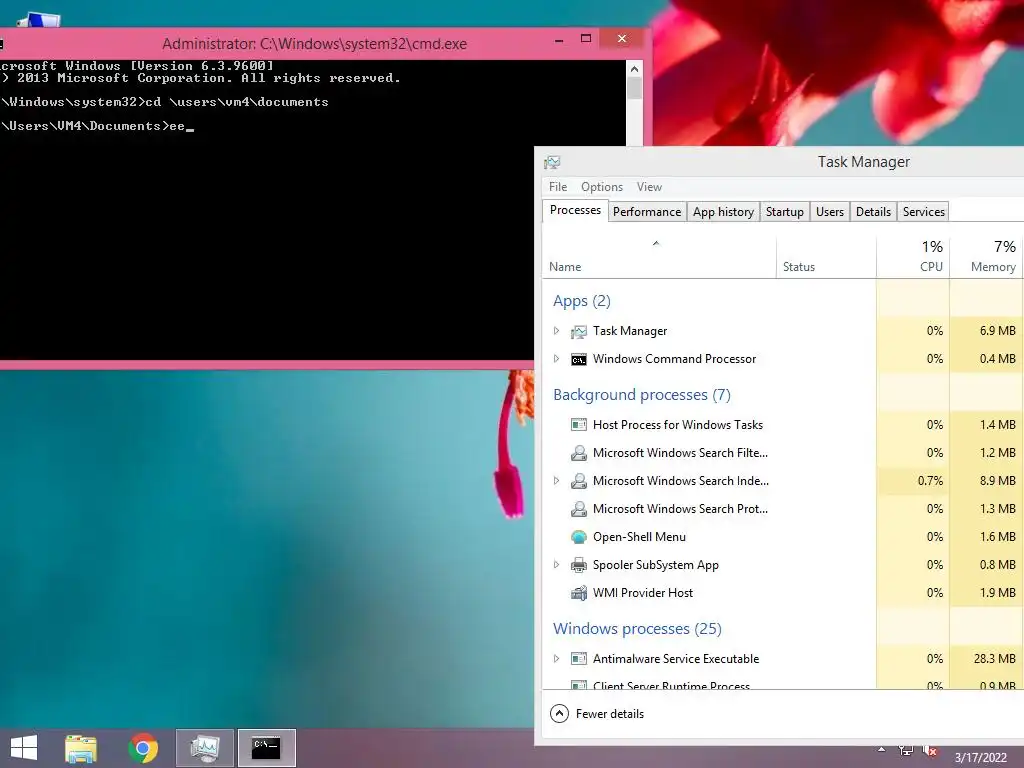Expand the Task Manager app row
Image resolution: width=1024 pixels, height=768 pixels.
[556, 331]
